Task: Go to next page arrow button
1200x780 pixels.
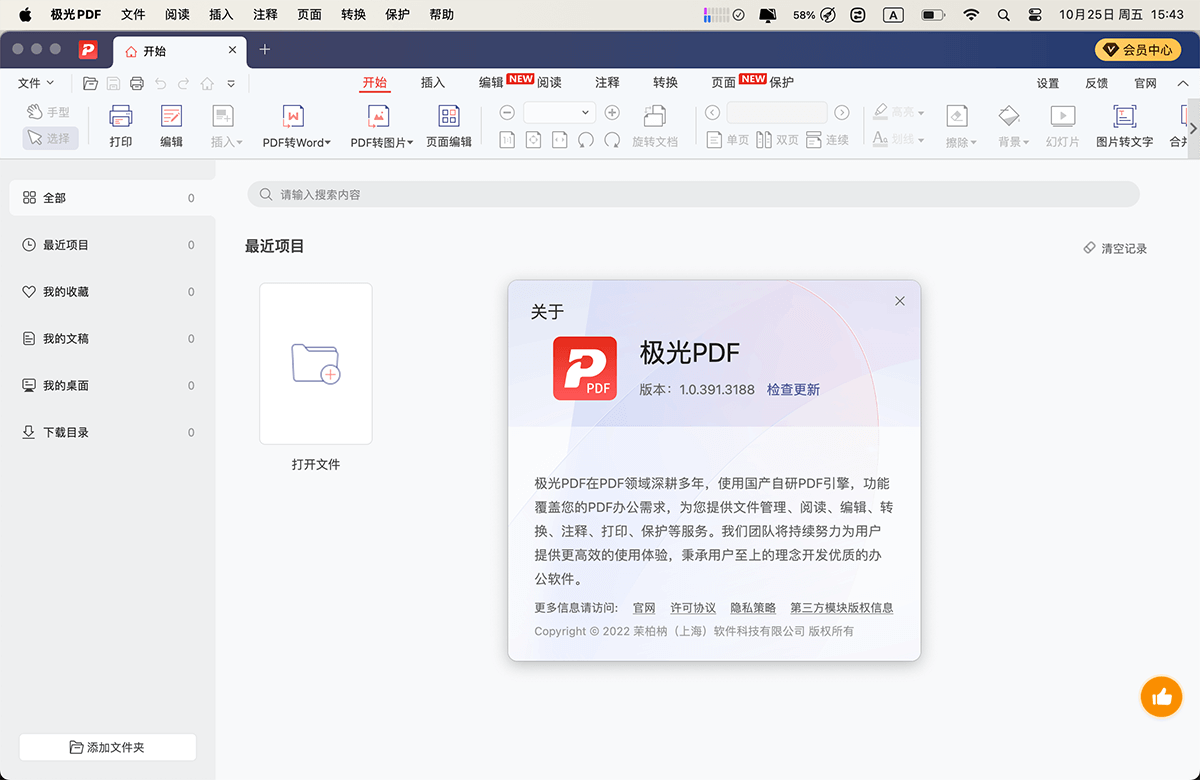Action: pyautogui.click(x=842, y=113)
